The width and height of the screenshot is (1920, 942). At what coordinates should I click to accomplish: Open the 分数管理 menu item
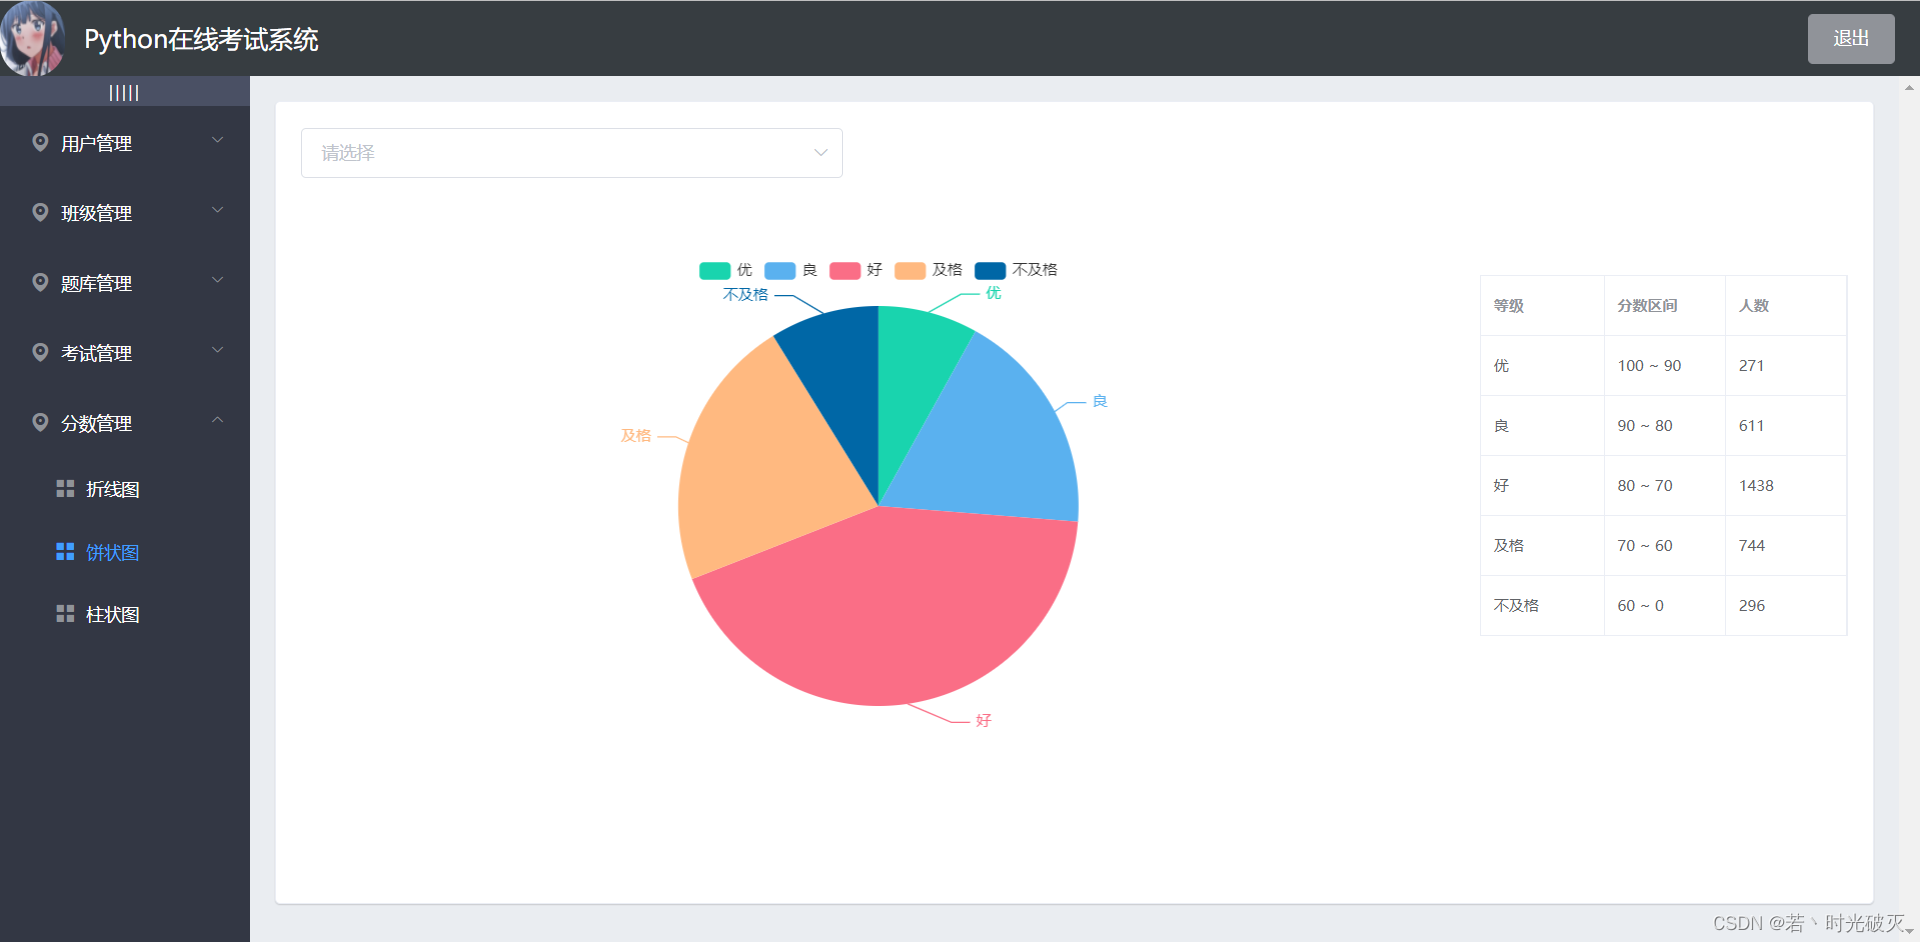125,423
